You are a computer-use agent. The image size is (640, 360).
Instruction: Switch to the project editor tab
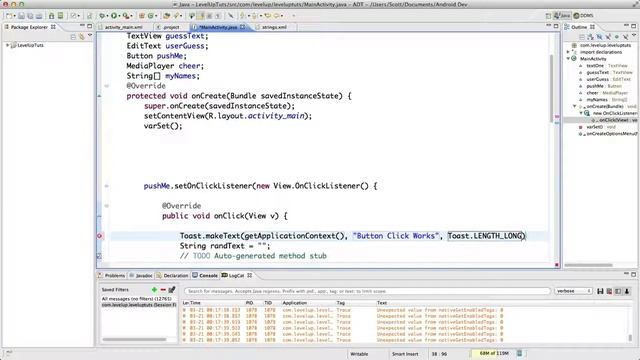coord(171,27)
